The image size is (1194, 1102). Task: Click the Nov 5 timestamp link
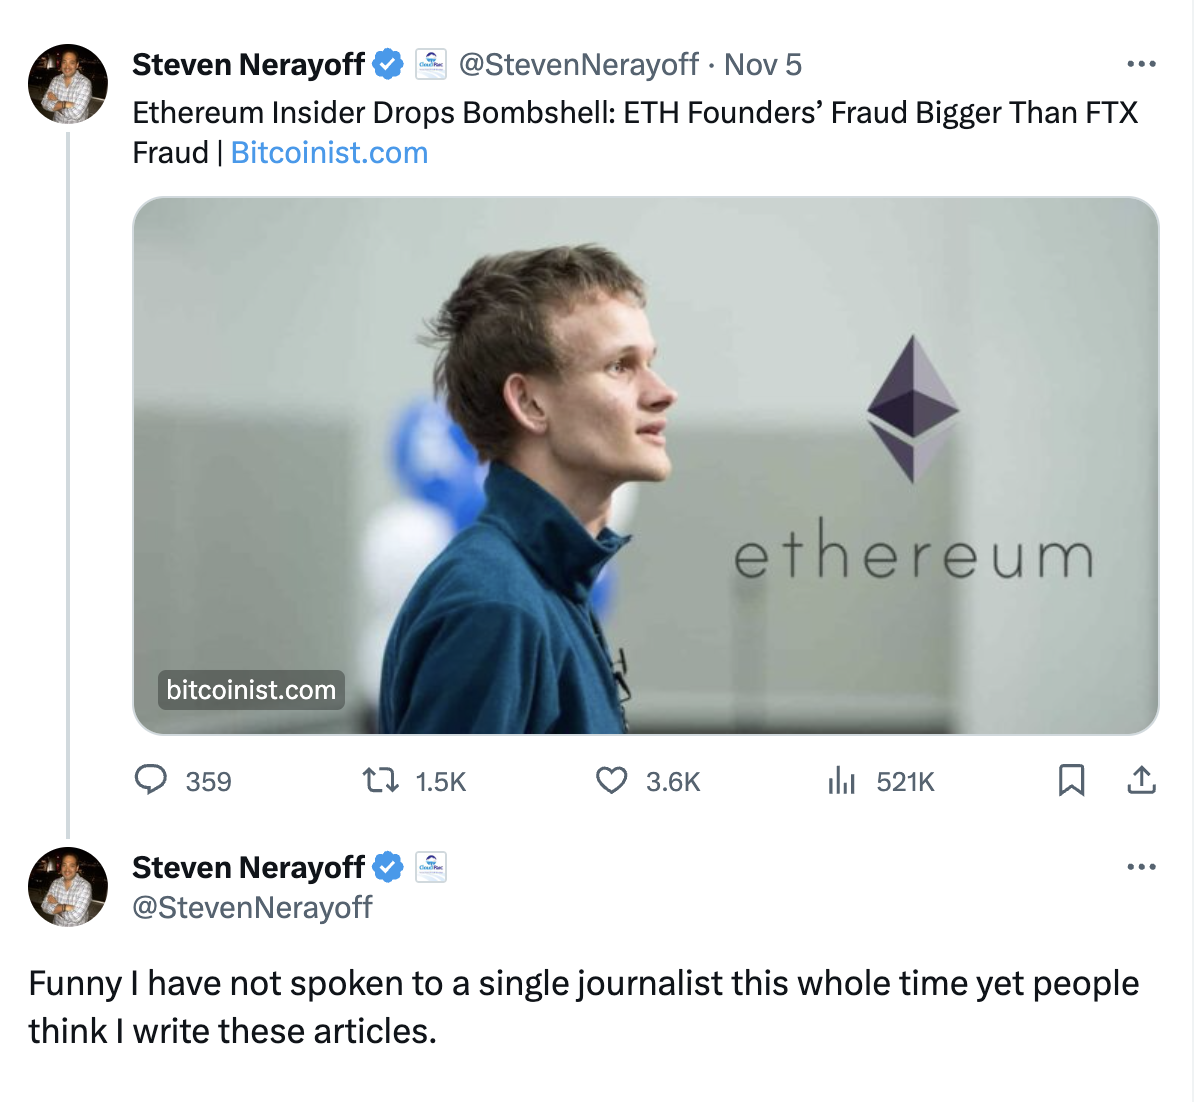point(763,63)
